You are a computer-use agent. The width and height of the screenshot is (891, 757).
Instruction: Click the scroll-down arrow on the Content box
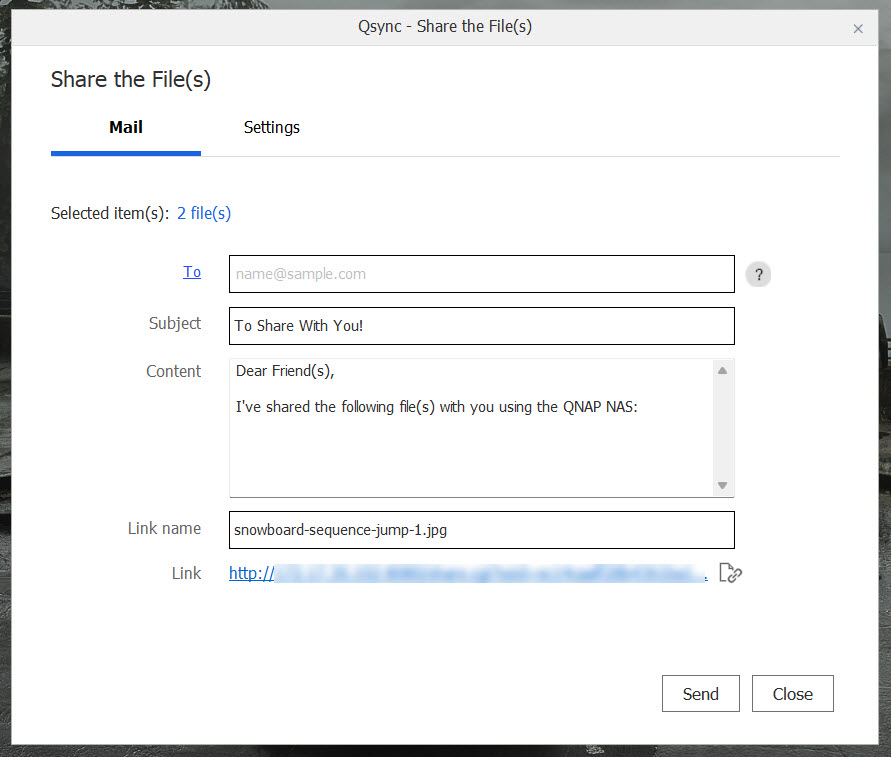click(x=722, y=486)
